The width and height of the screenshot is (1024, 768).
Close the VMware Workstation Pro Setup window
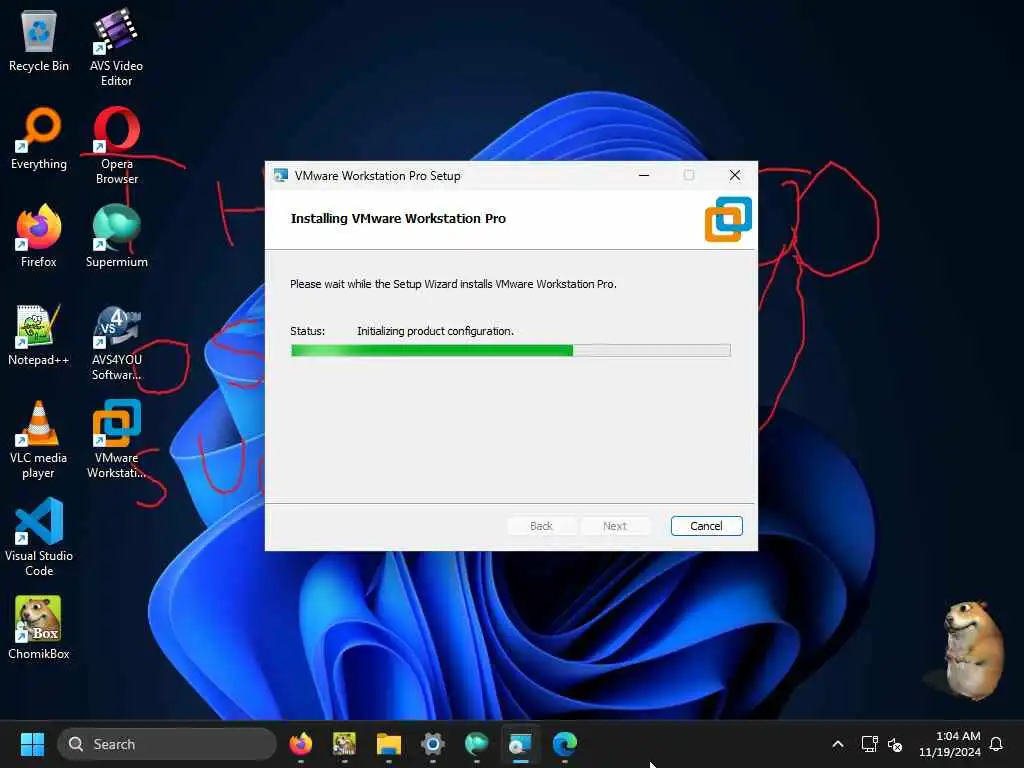[x=735, y=175]
